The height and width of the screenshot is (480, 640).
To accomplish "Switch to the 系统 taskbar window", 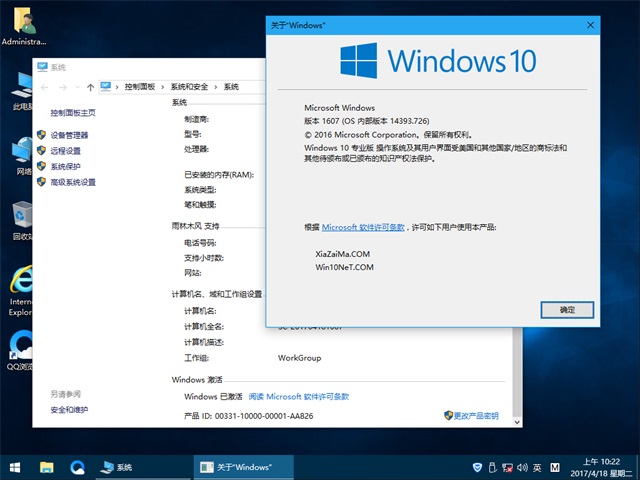I will pyautogui.click(x=118, y=467).
